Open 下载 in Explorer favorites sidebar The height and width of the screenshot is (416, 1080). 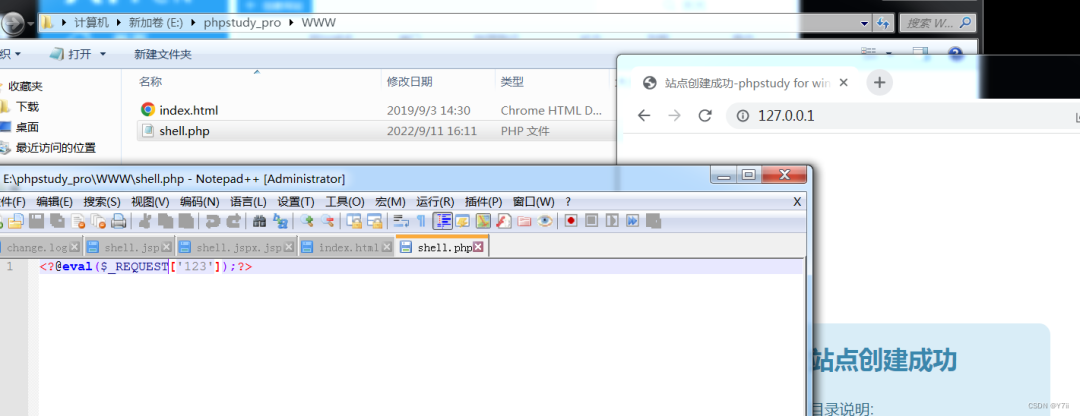(x=28, y=107)
